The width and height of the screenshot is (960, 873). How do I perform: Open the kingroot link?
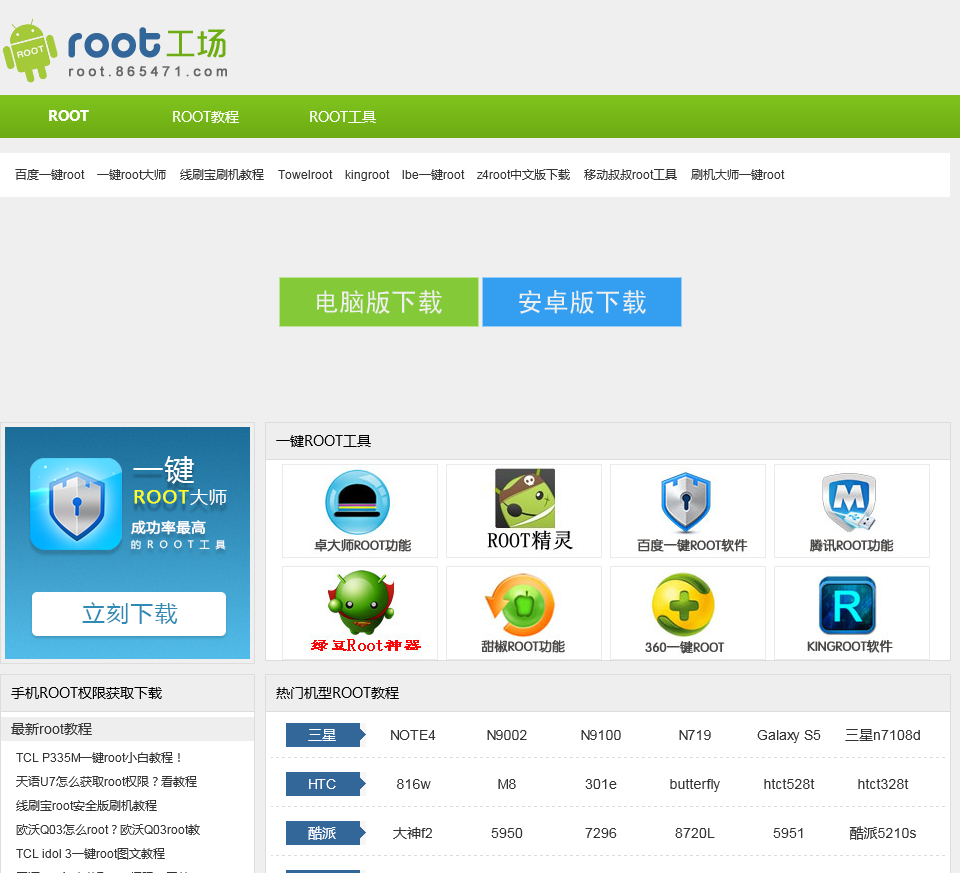click(367, 174)
